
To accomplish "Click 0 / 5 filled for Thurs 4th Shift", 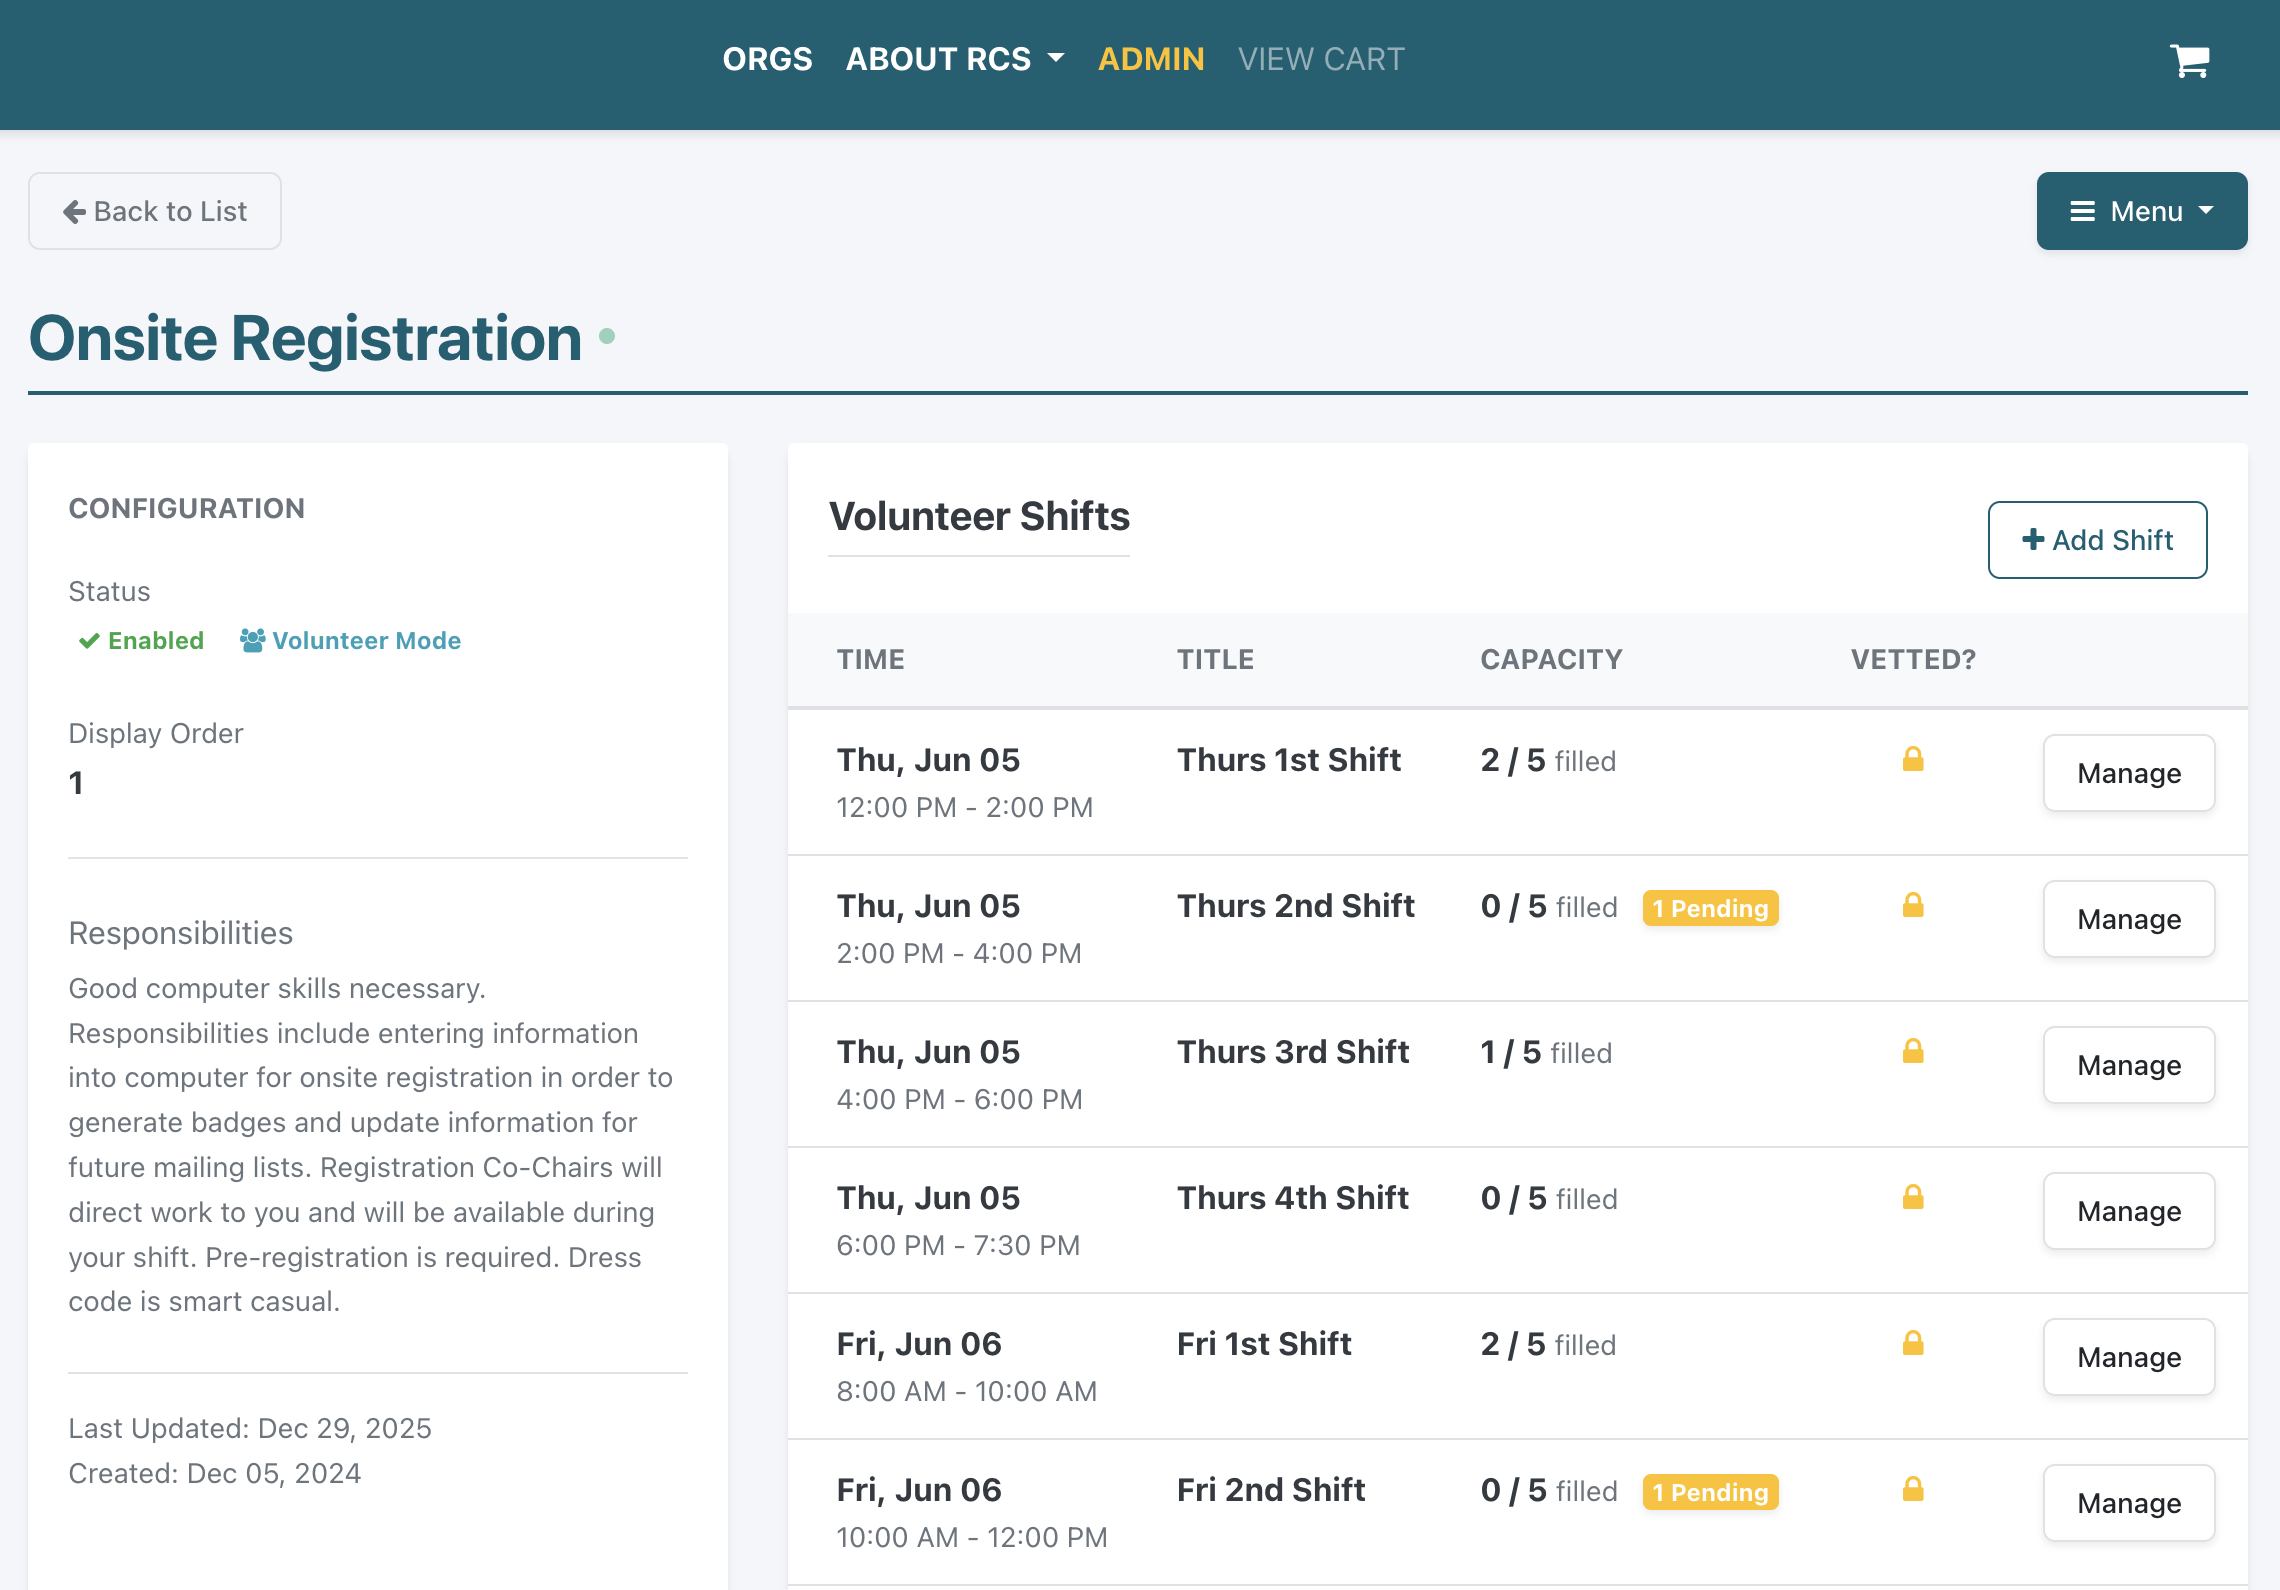I will 1549,1199.
